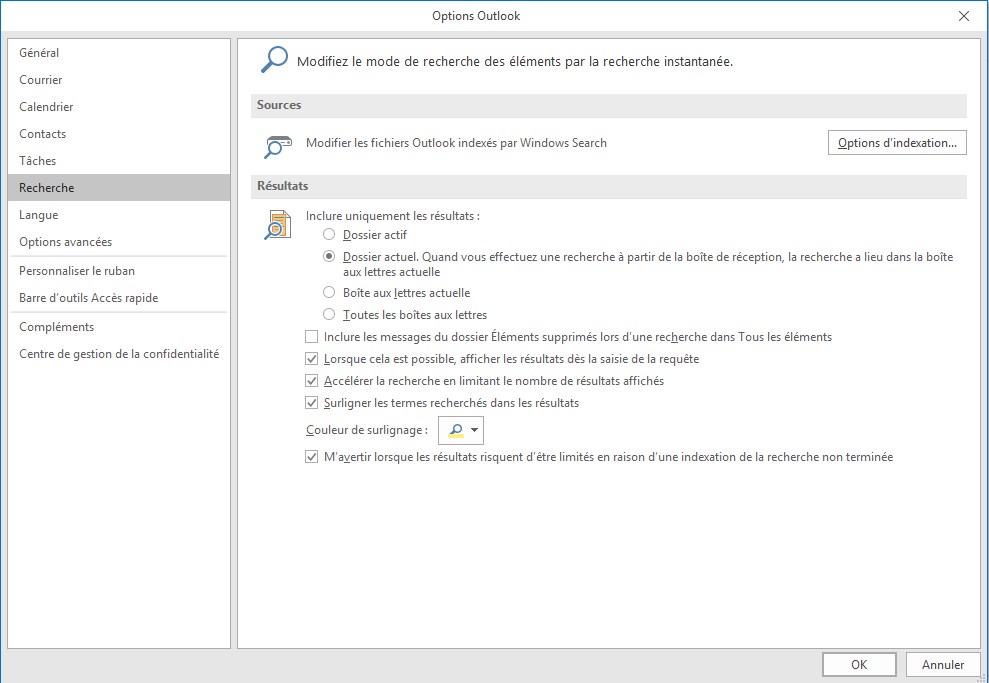Open Centre de gestion de la confidentialité
This screenshot has height=683, width=989.
coord(119,354)
